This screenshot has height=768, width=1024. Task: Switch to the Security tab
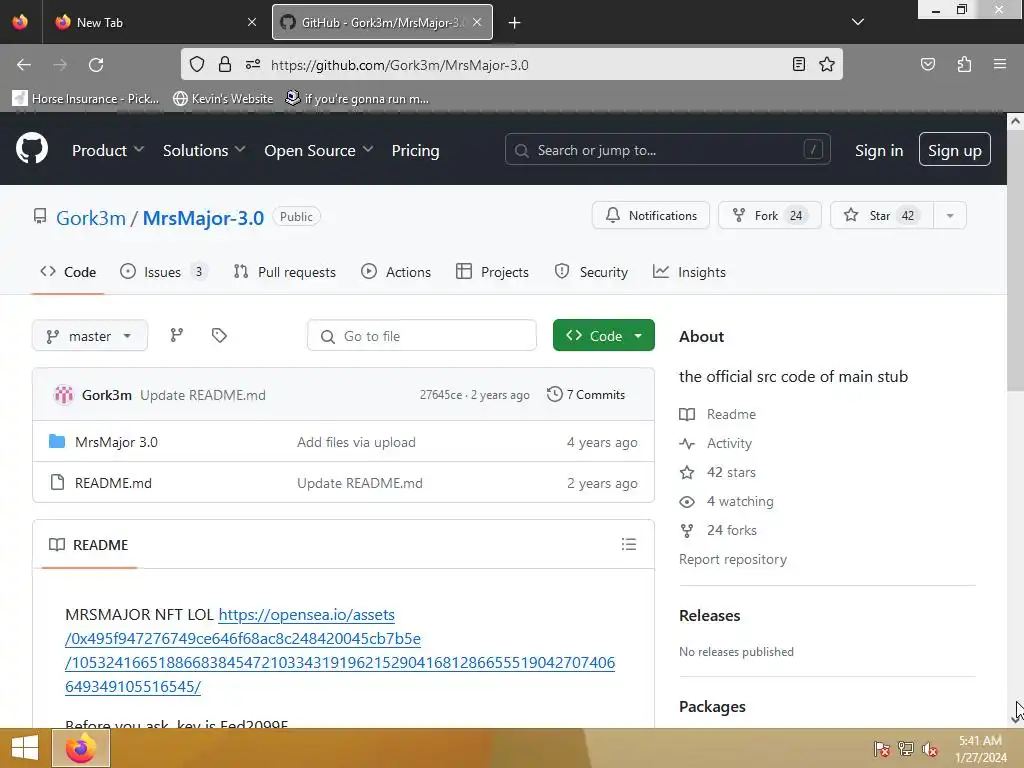point(591,272)
